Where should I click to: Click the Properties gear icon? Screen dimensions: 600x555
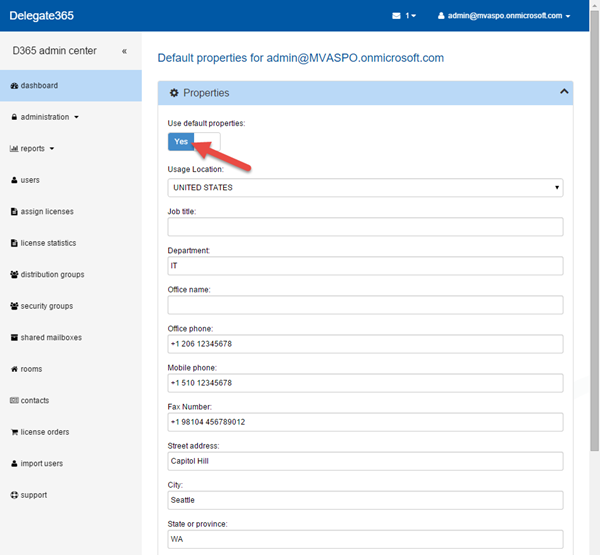pos(174,93)
